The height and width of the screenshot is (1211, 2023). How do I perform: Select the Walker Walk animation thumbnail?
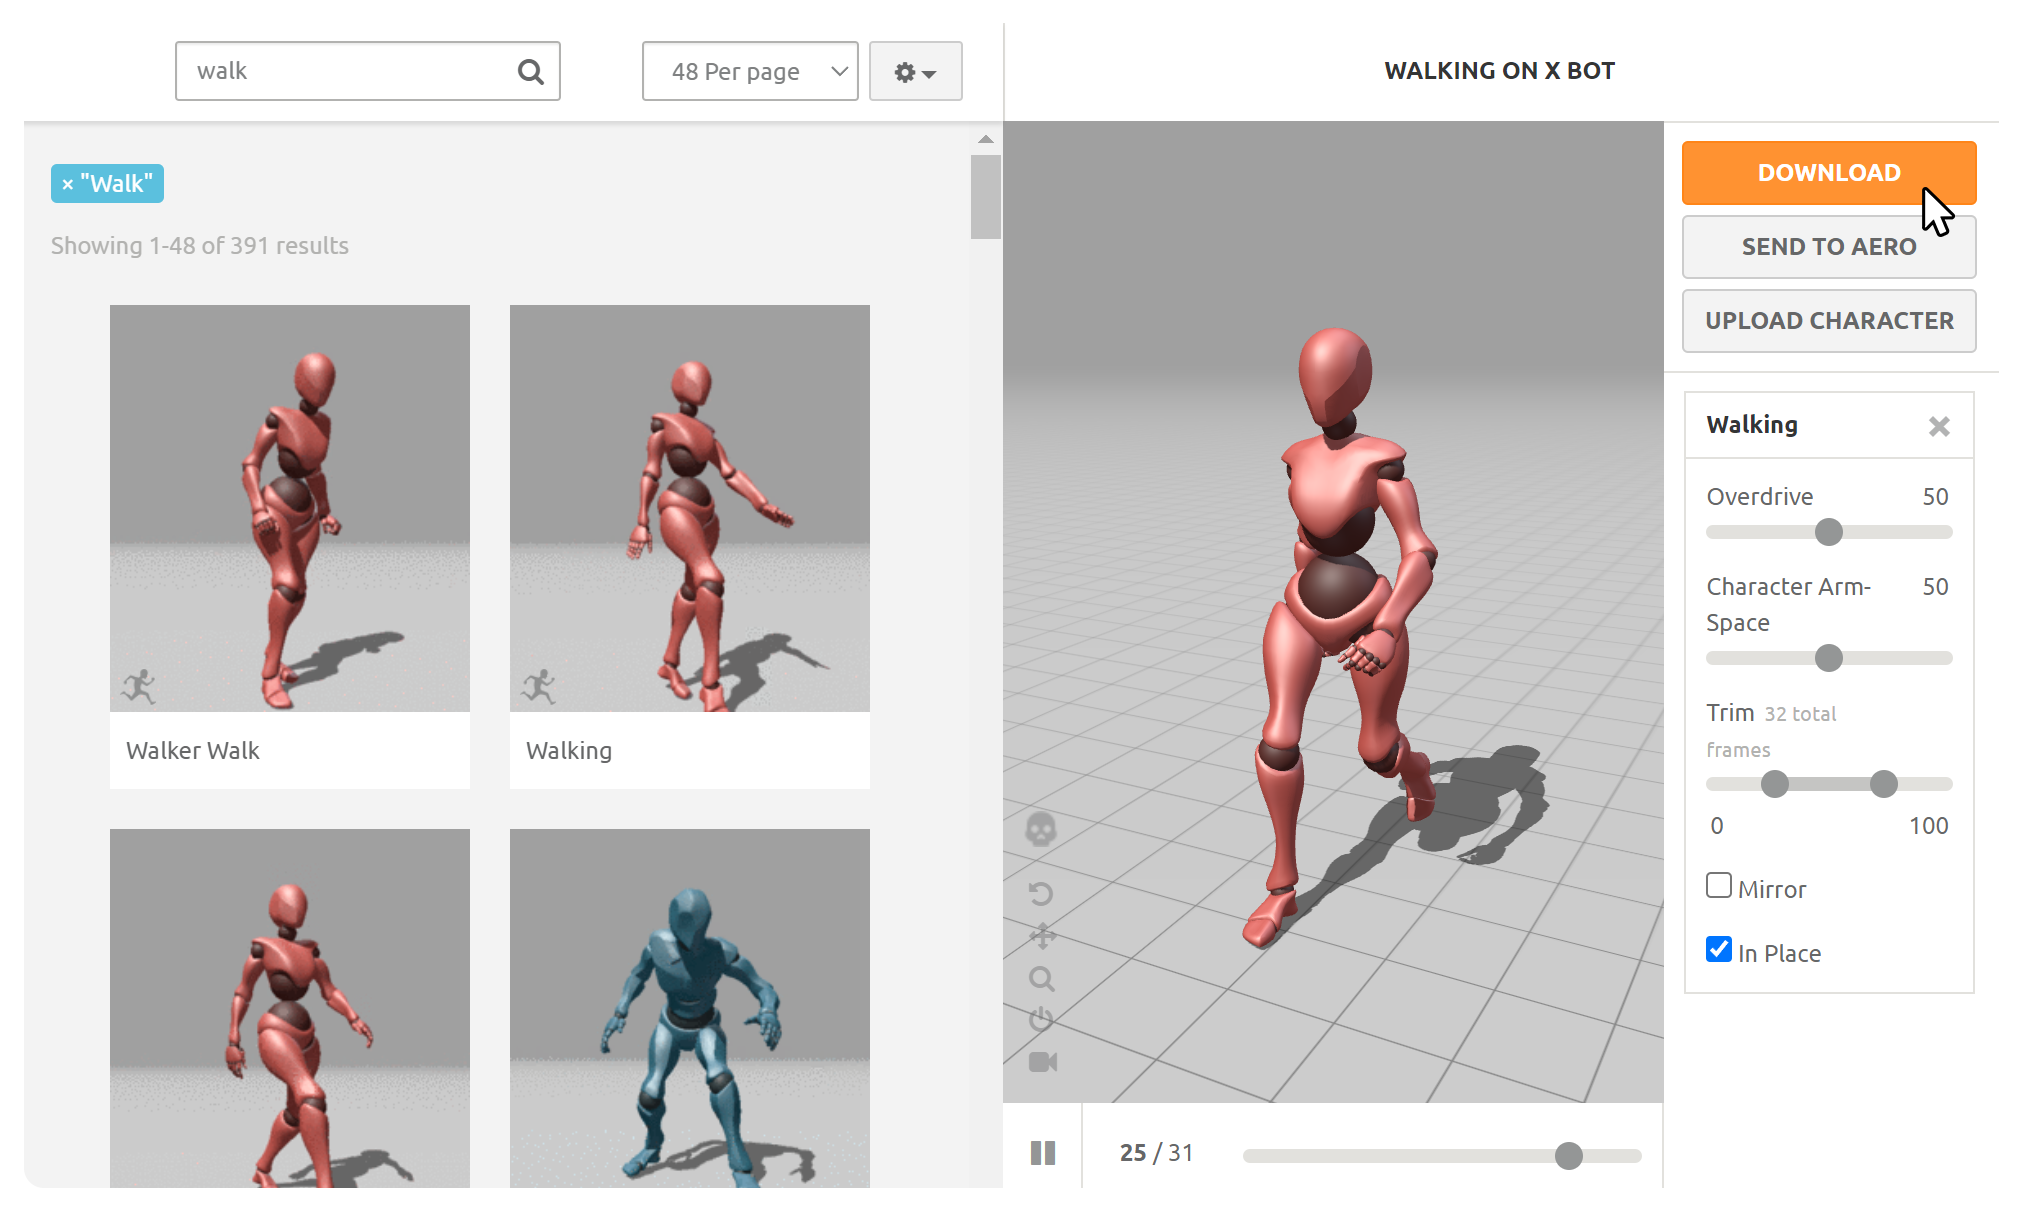click(x=290, y=508)
